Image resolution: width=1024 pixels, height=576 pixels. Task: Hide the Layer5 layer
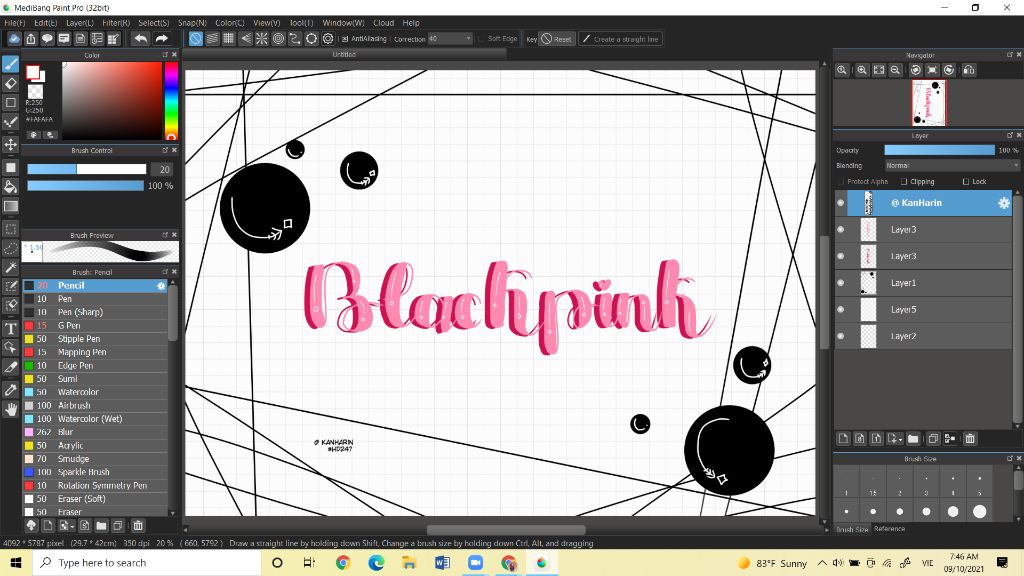[x=840, y=310]
